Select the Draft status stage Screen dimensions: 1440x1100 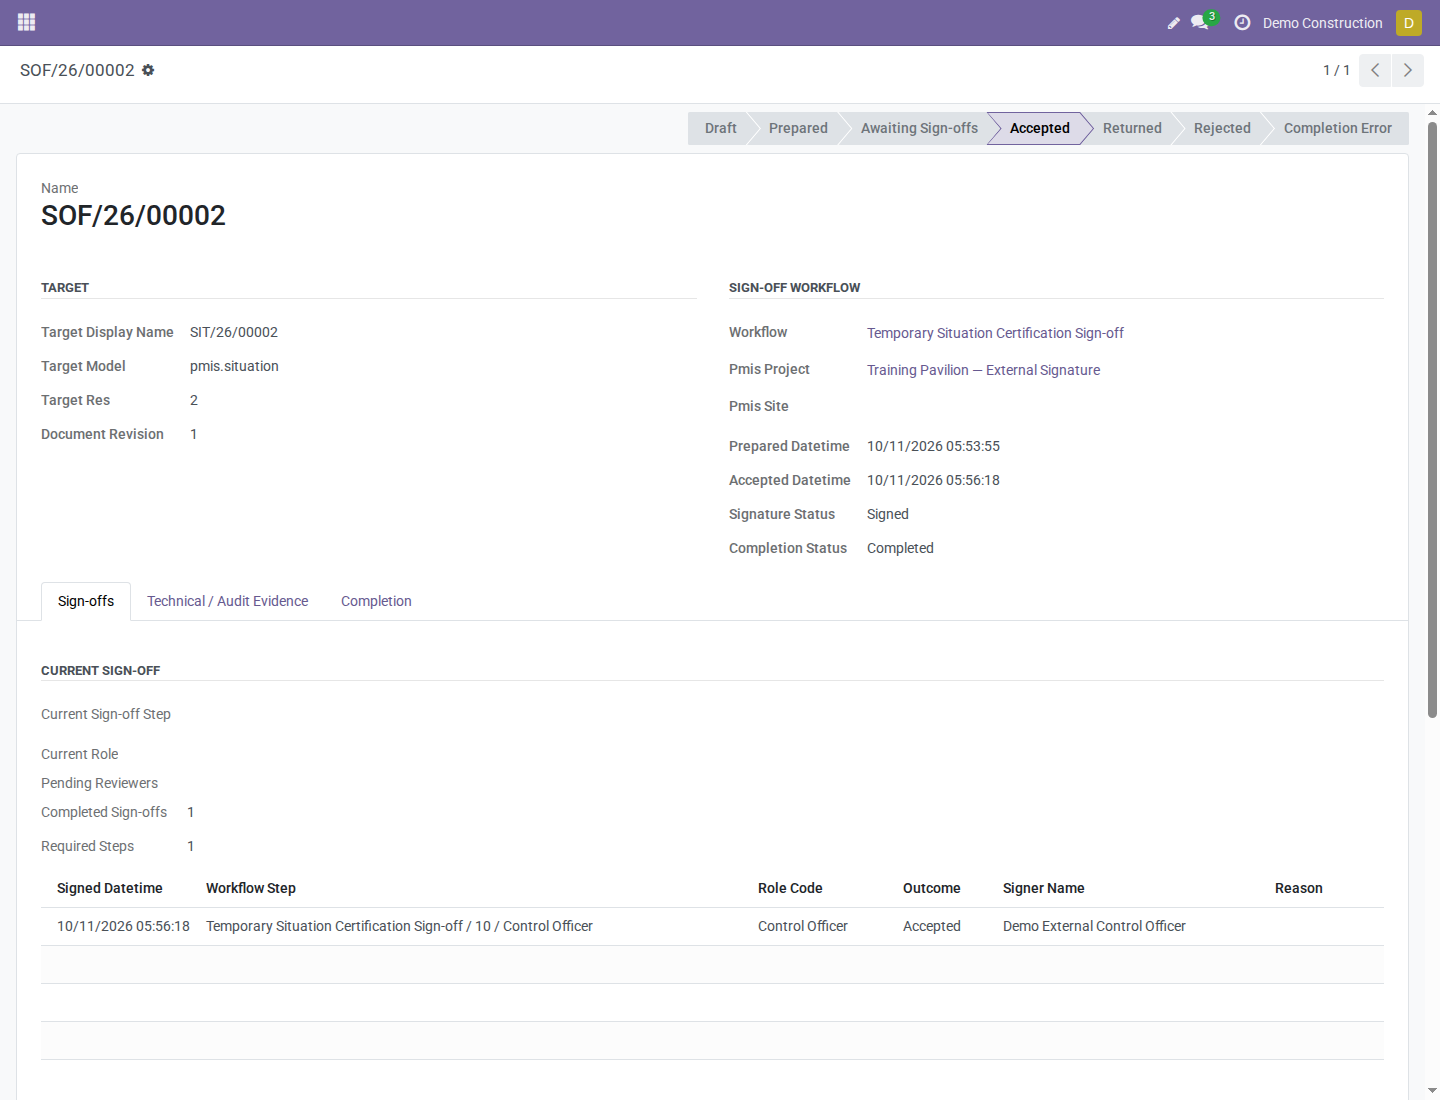720,128
